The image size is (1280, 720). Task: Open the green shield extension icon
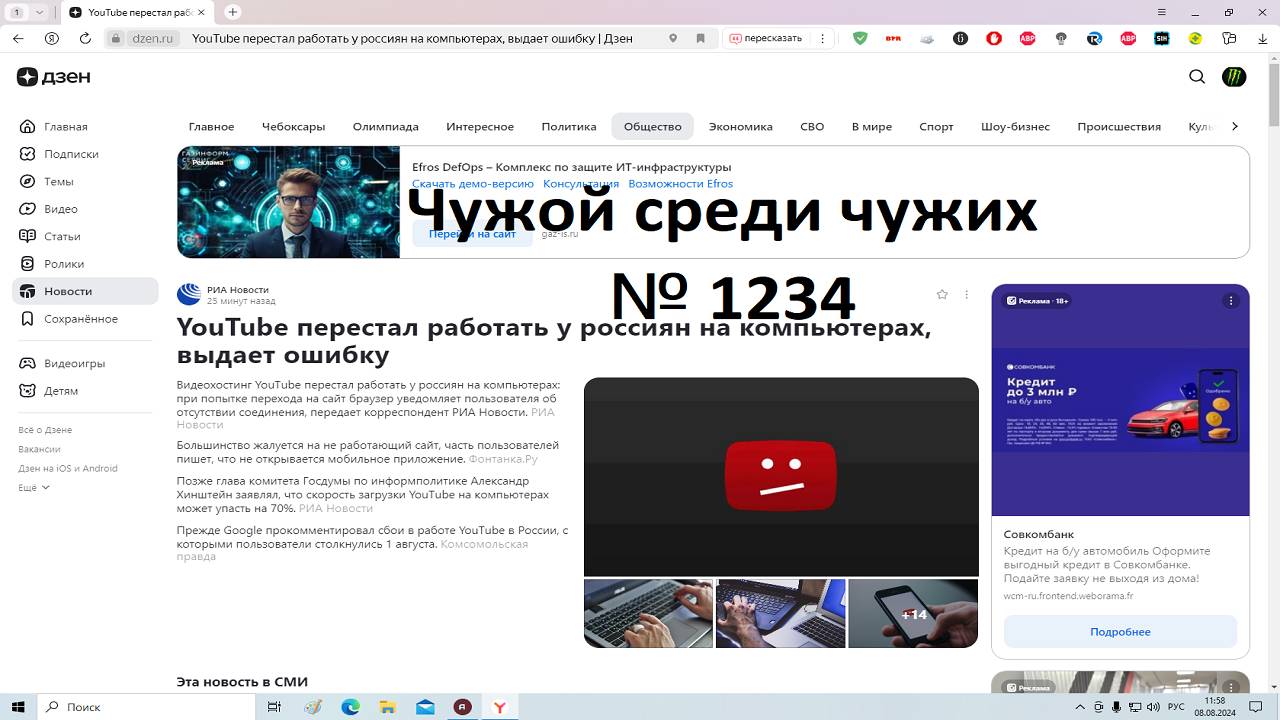[860, 38]
